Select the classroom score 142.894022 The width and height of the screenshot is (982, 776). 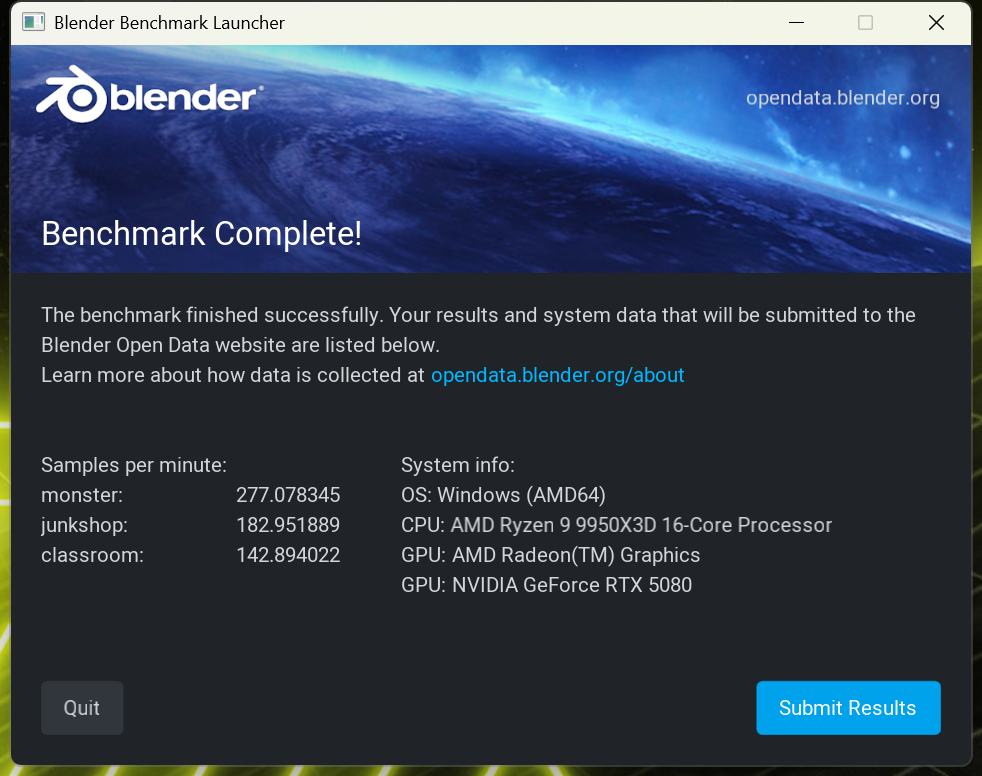coord(288,556)
